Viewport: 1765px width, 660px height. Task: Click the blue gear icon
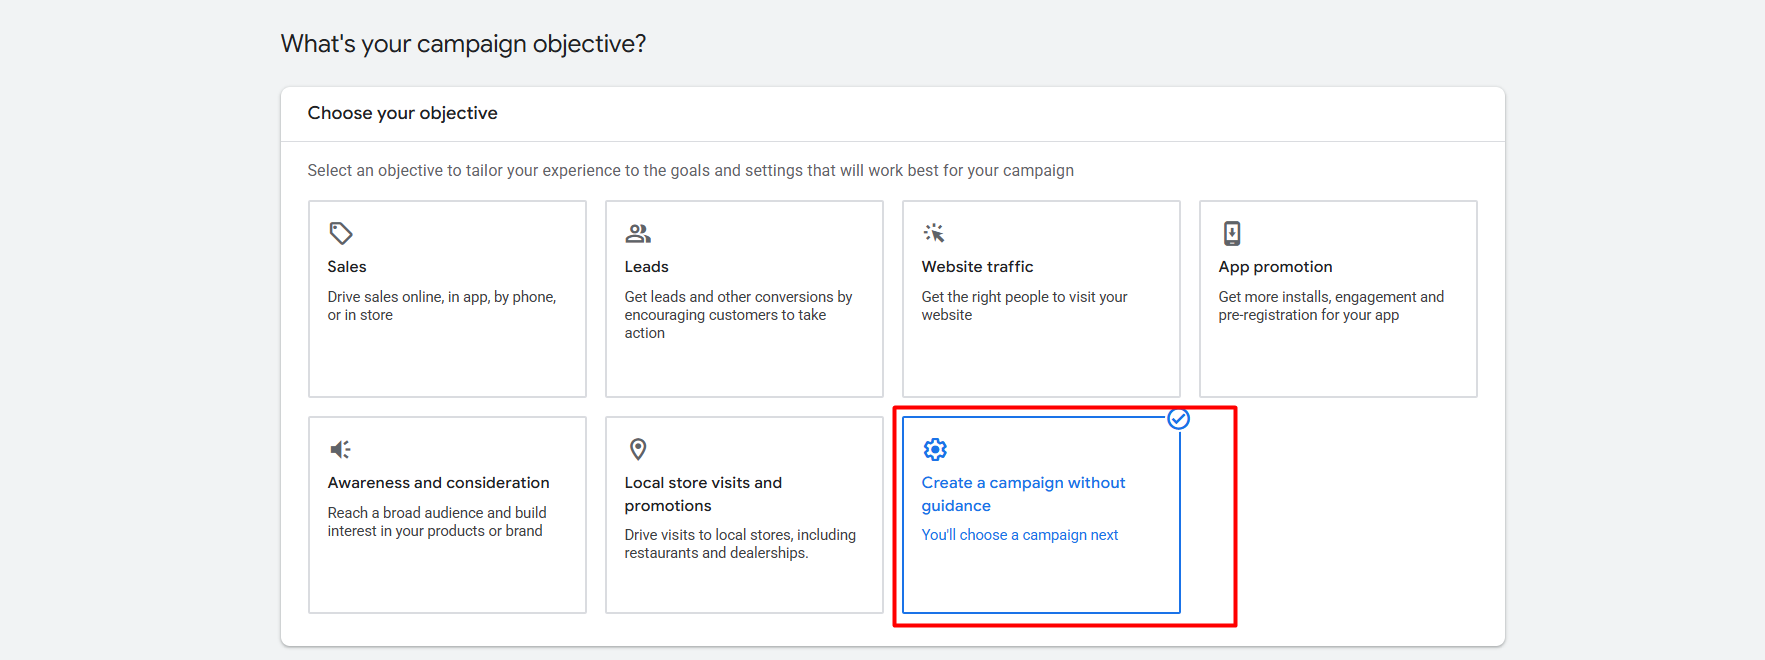[935, 449]
